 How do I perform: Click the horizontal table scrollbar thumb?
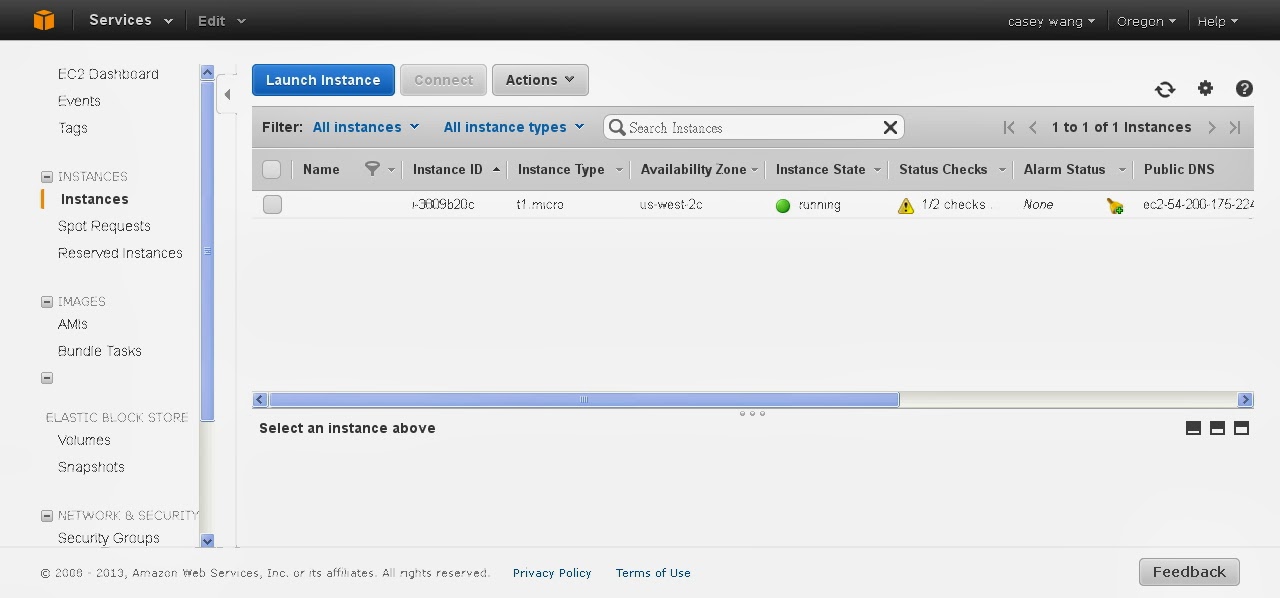tap(584, 400)
